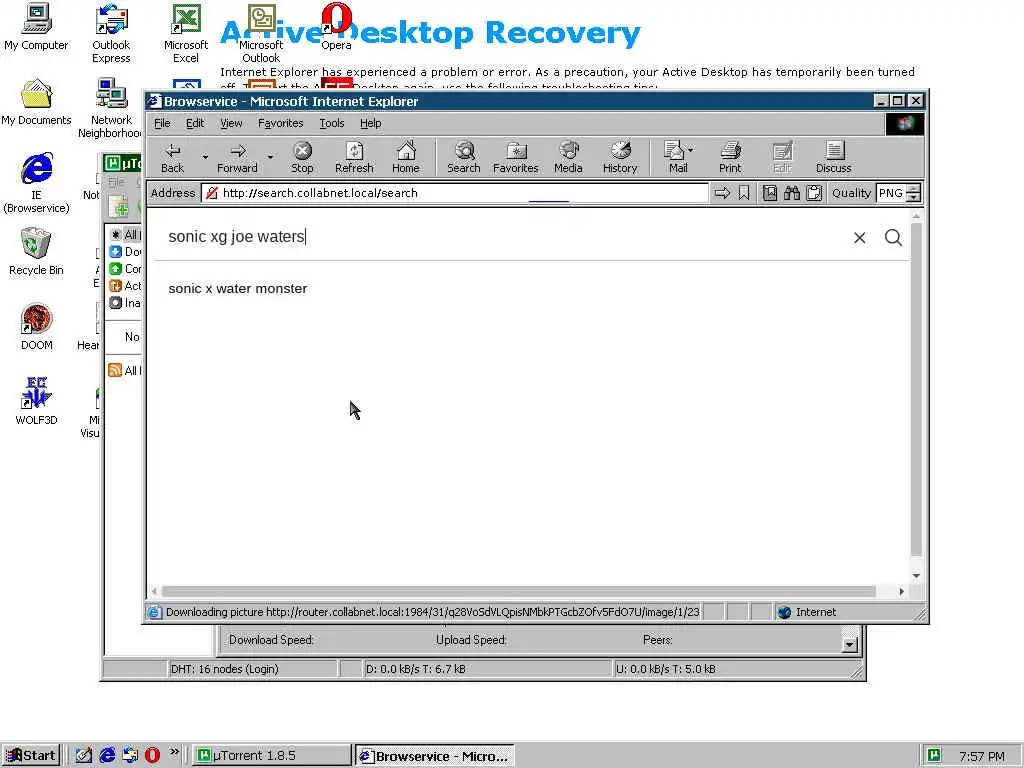1024x768 pixels.
Task: Edit the Quality PNG field
Action: tap(891, 193)
